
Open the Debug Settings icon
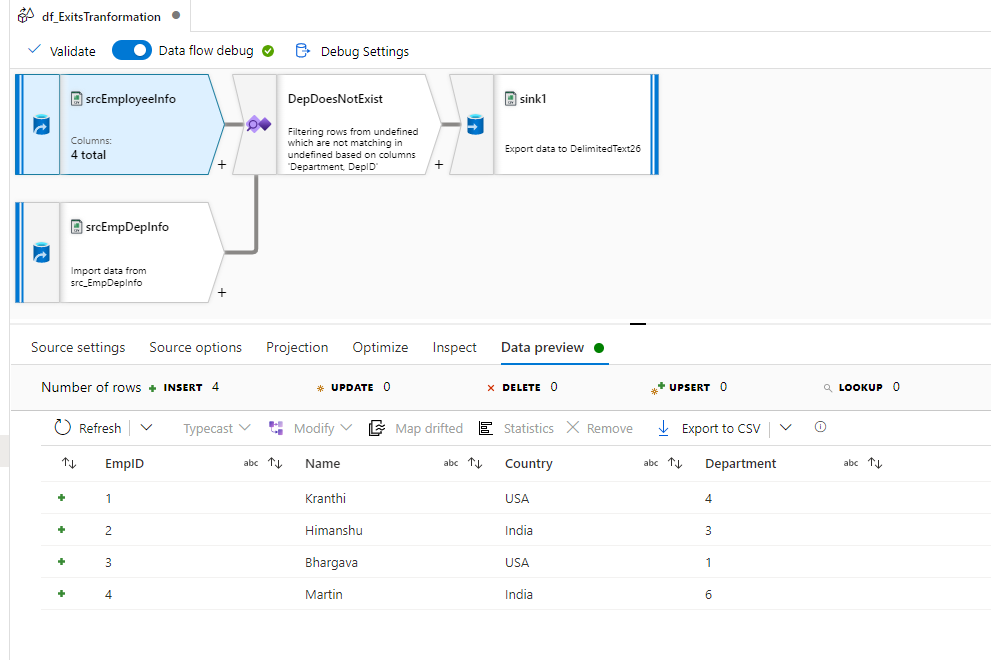coord(302,51)
